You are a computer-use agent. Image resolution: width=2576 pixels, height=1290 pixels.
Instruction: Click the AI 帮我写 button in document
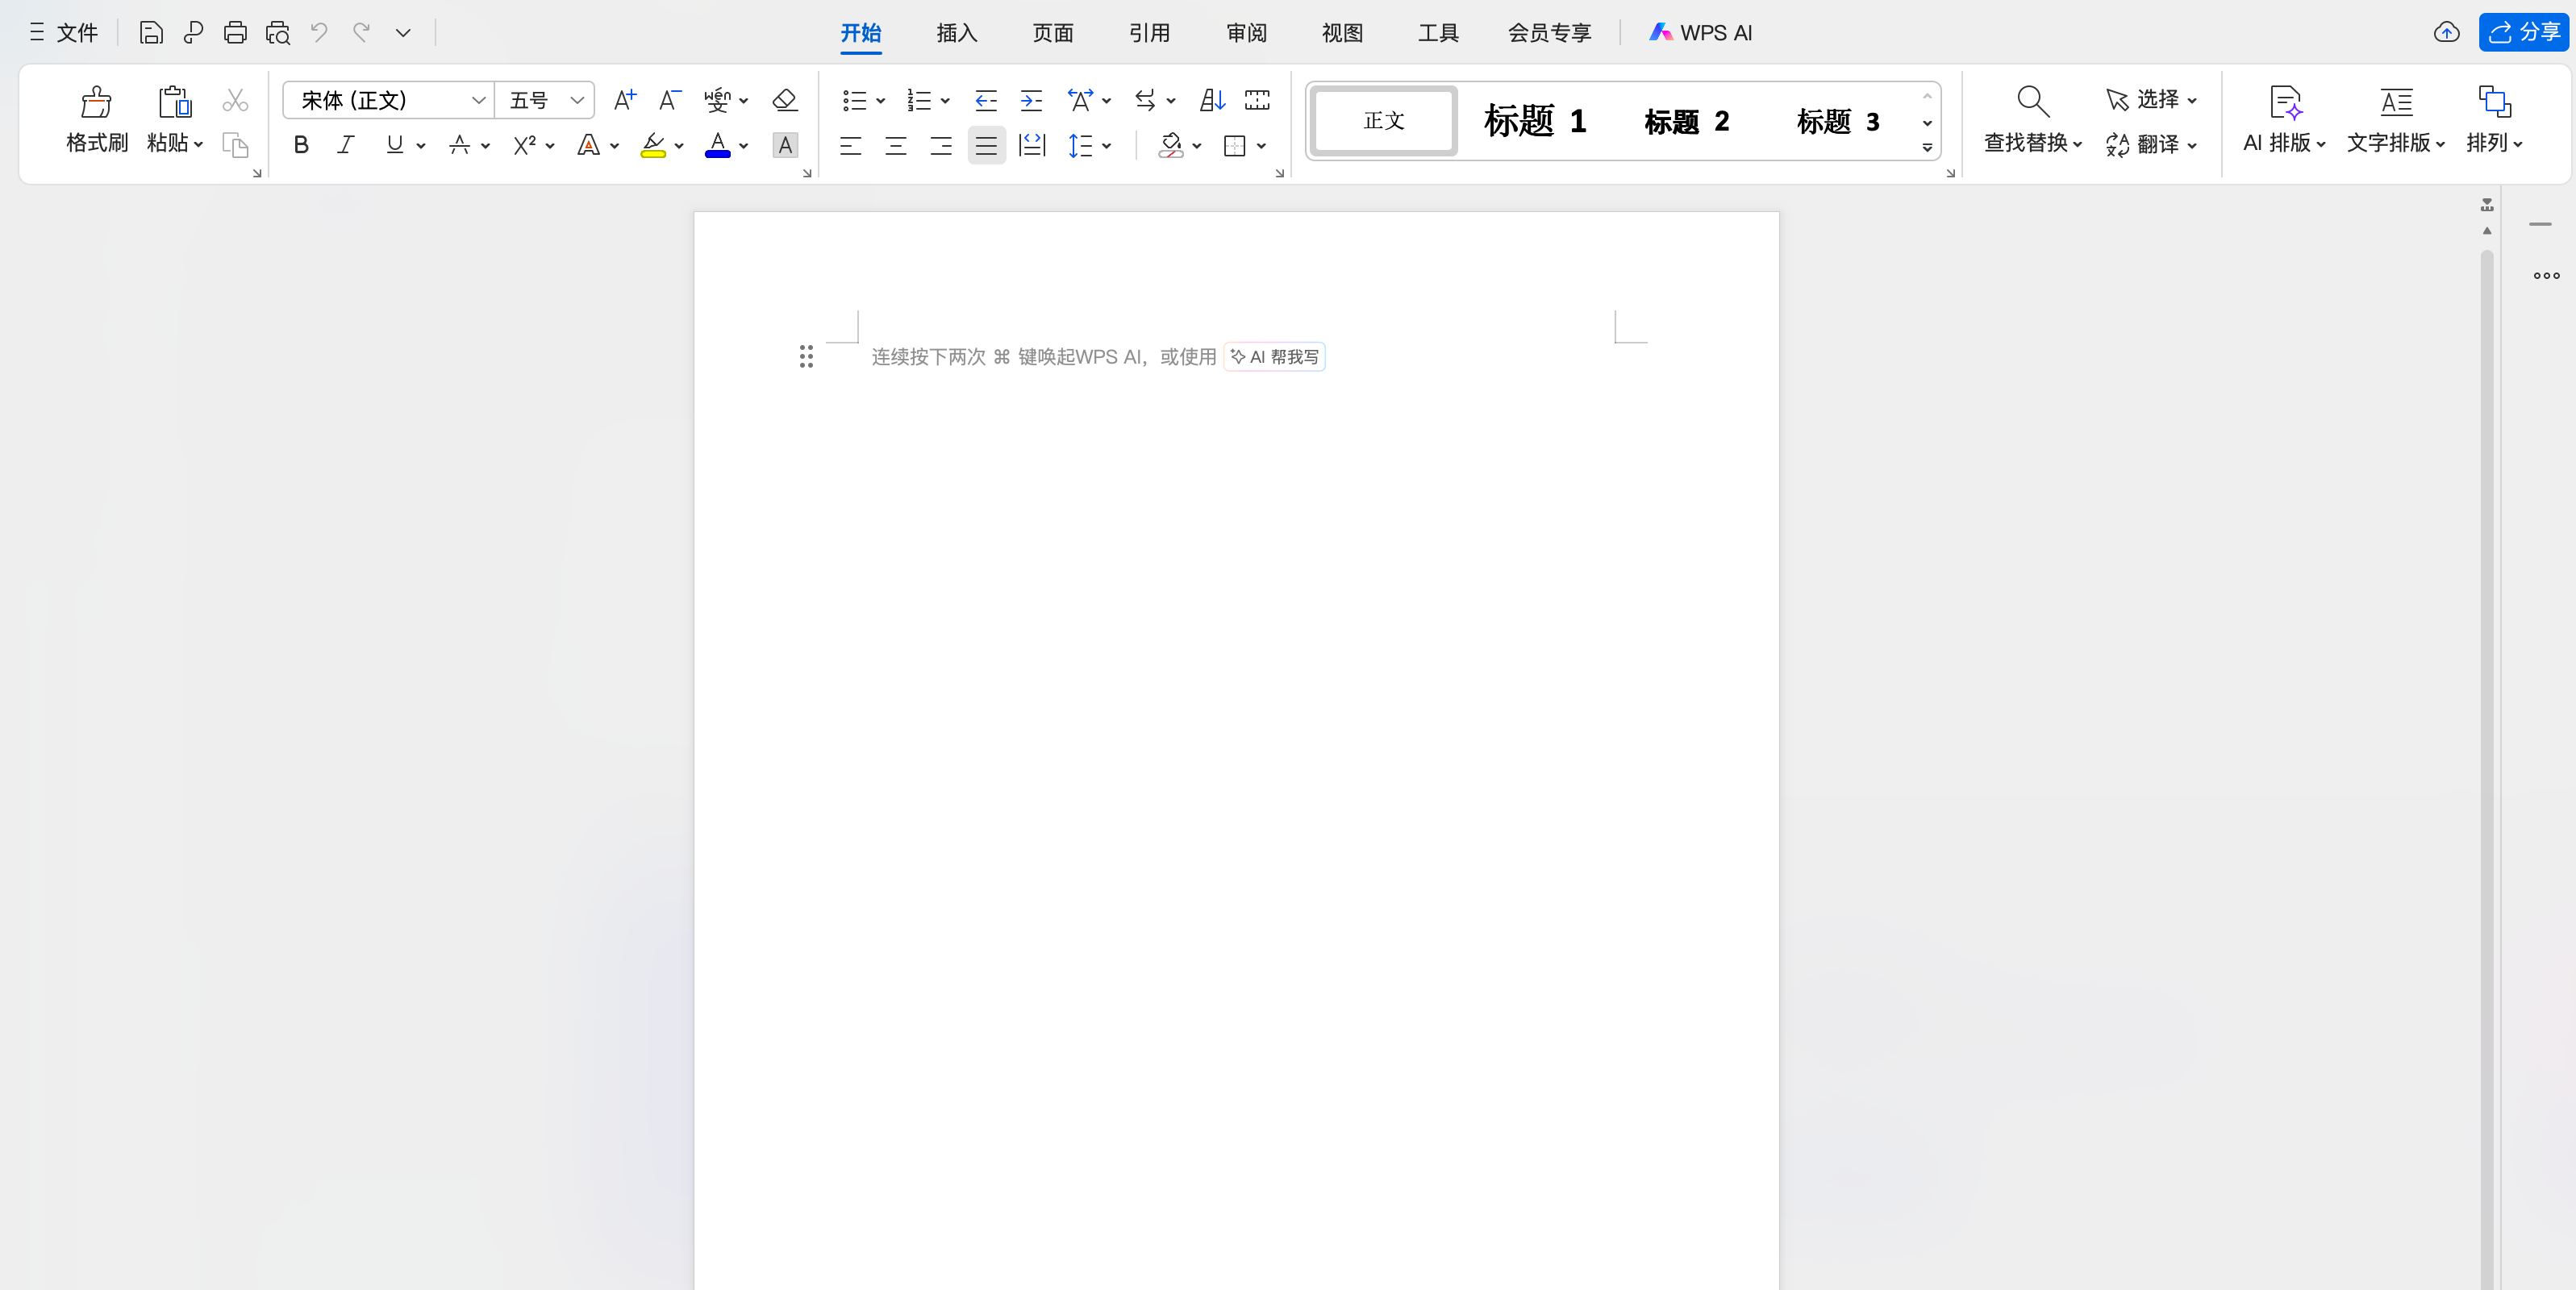[x=1274, y=357]
